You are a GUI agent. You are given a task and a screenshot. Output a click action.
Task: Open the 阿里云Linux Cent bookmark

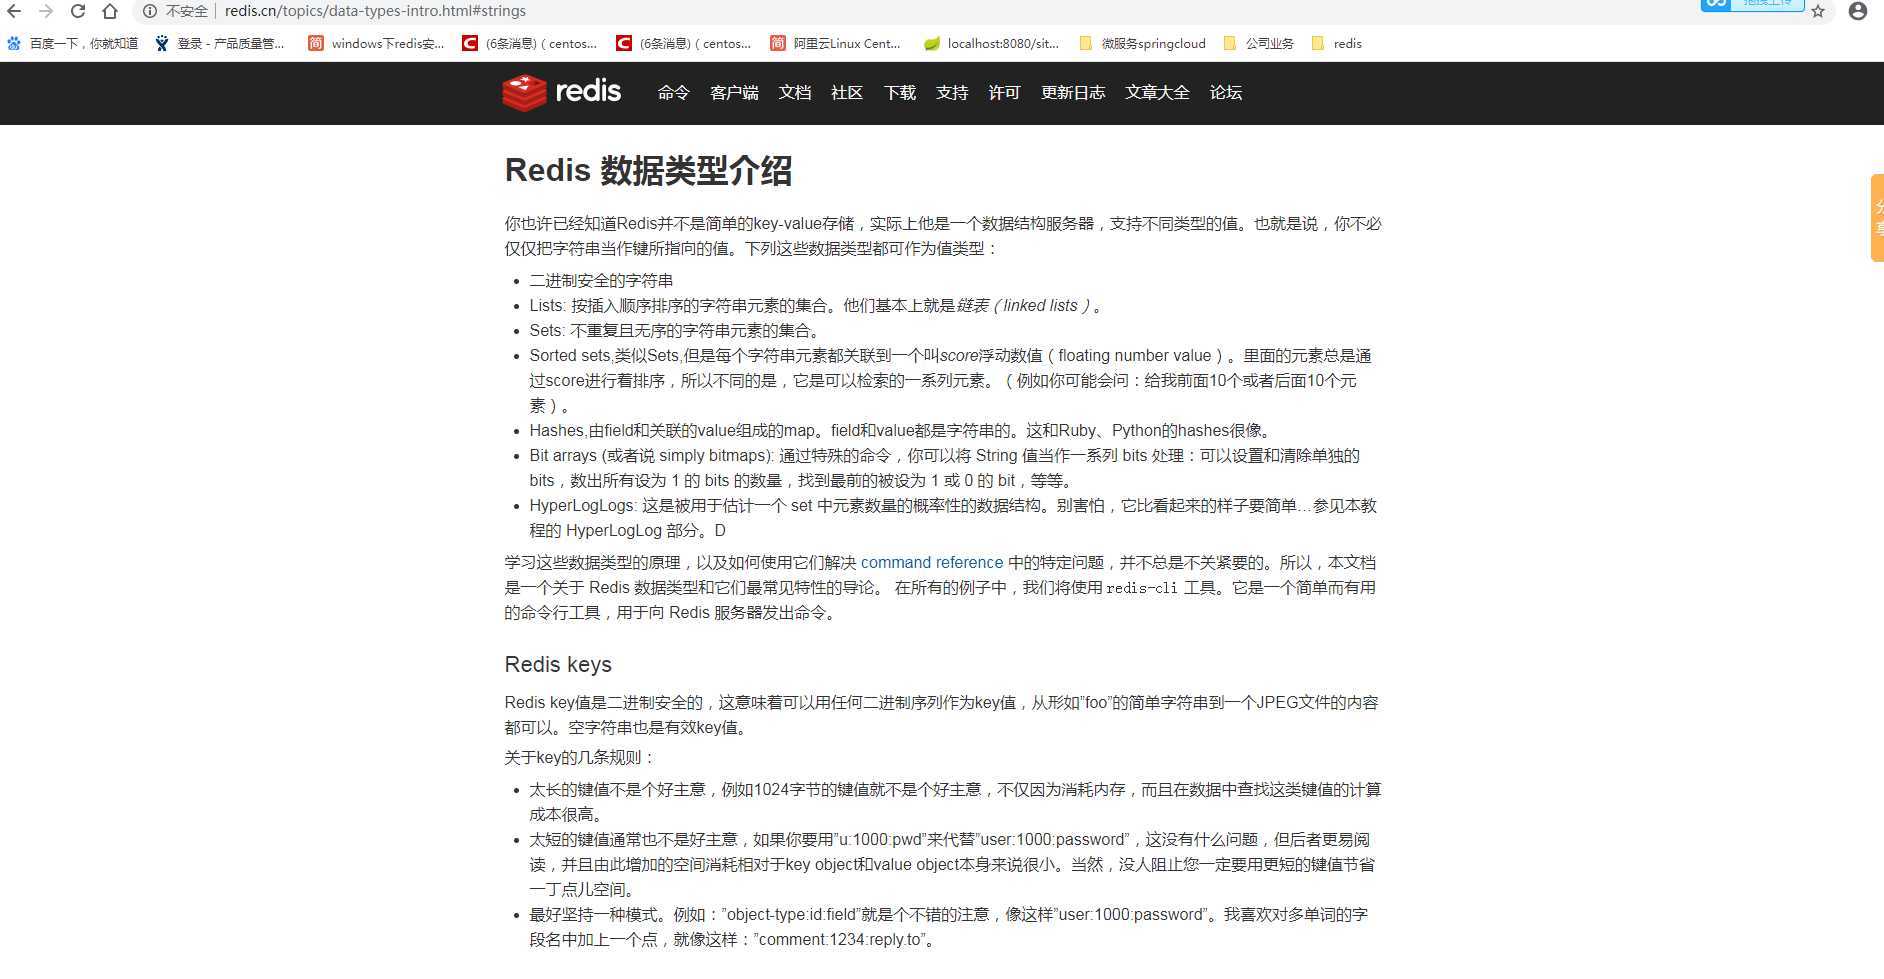(836, 43)
